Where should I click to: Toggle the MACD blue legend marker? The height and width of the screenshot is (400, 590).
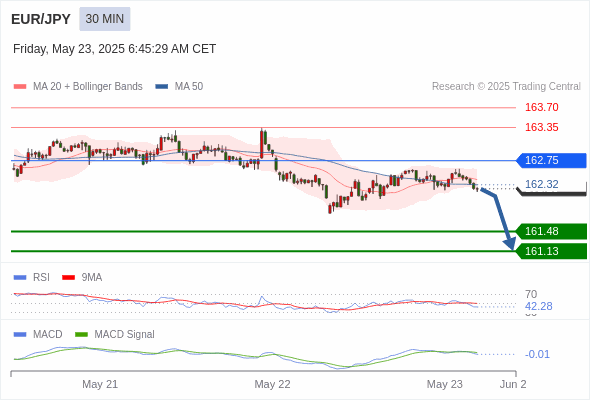click(x=20, y=335)
